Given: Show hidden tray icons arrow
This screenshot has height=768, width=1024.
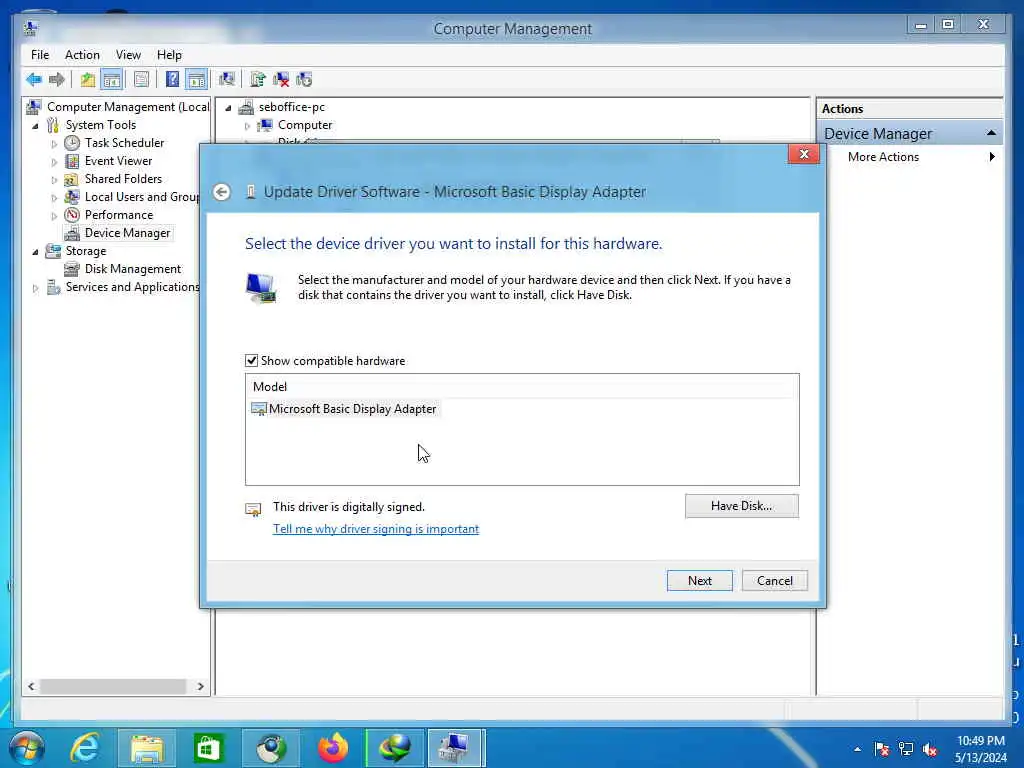Looking at the screenshot, I should [x=857, y=750].
